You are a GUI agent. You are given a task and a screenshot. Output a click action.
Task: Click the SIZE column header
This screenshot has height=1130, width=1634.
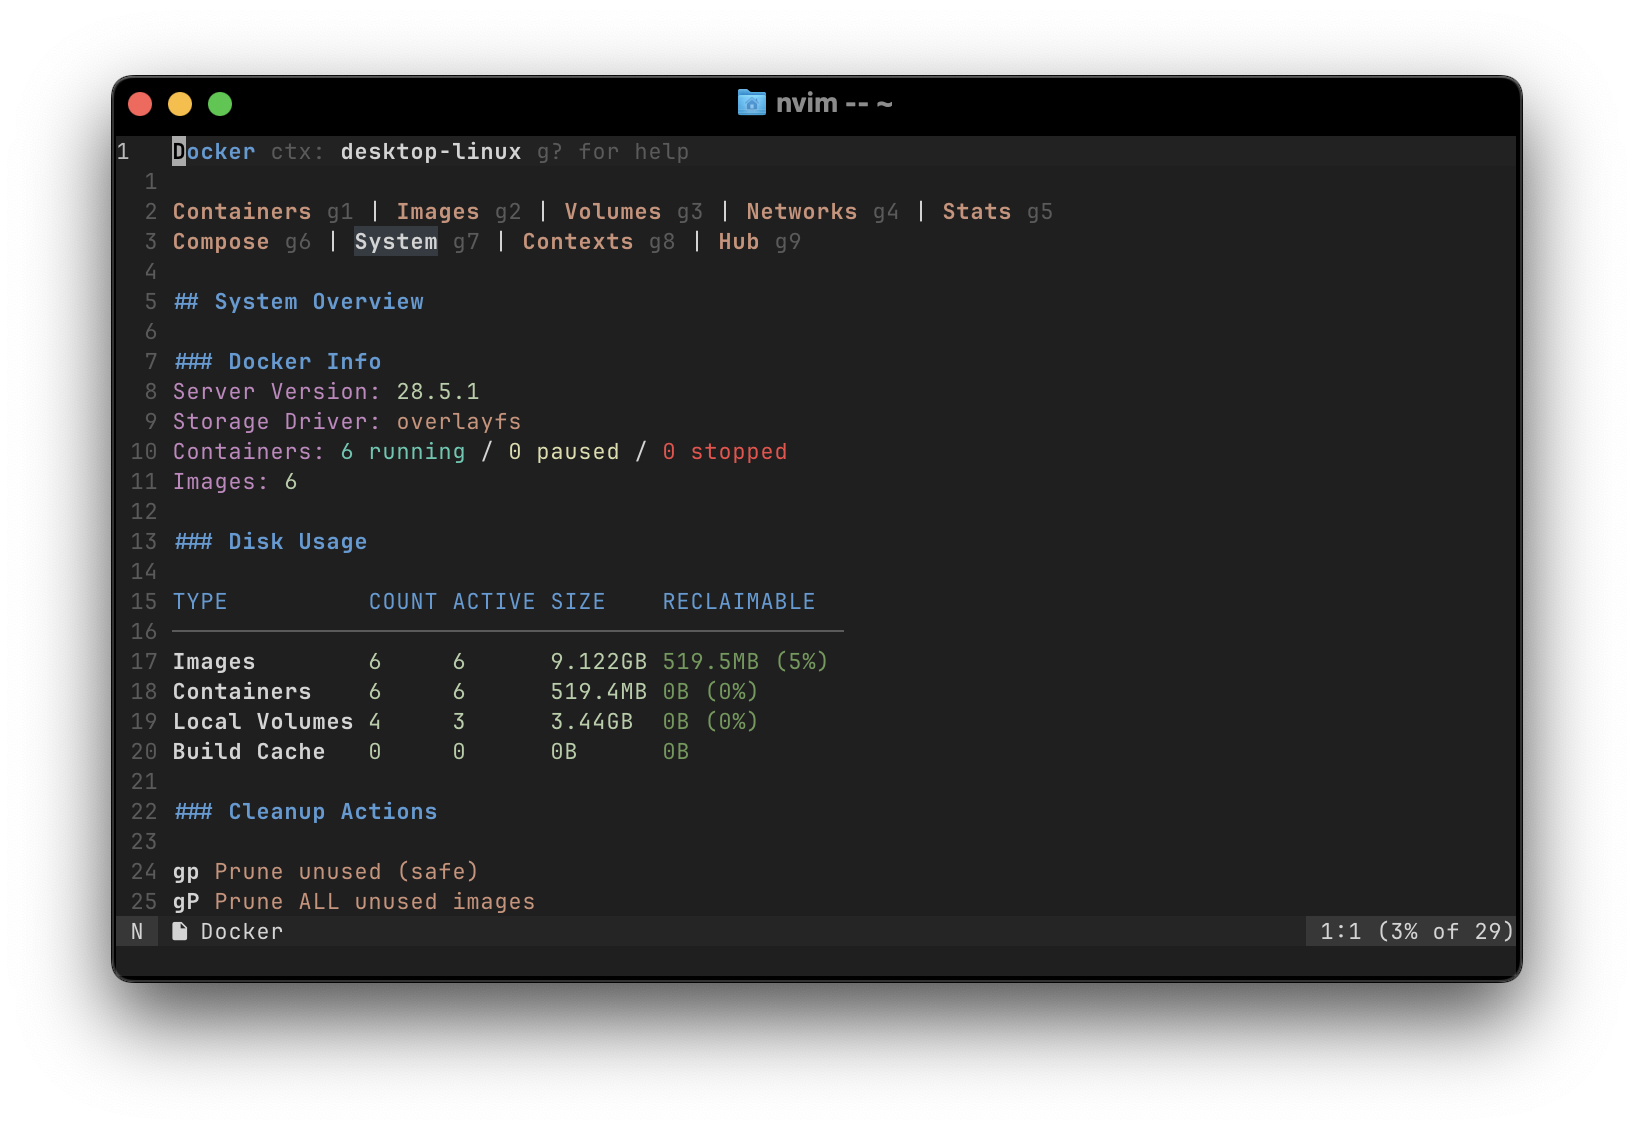(578, 602)
